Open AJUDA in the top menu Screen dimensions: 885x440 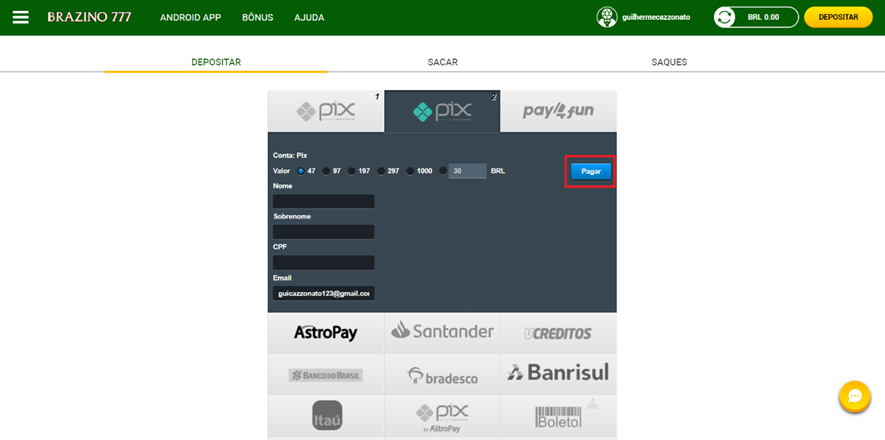(x=309, y=17)
